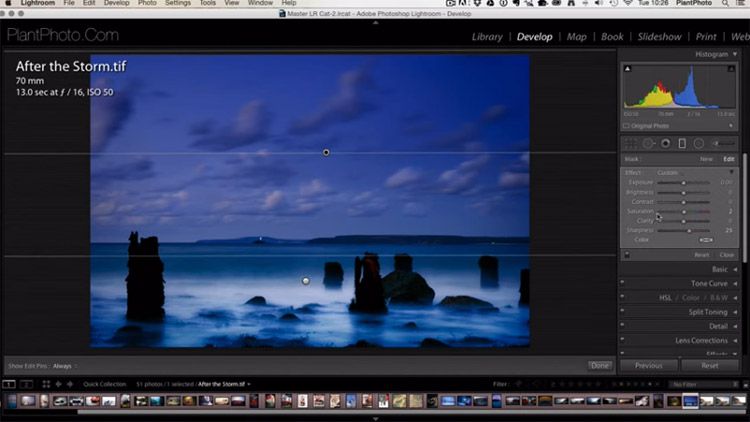Click the Saturation slider in Effect panel
The image size is (750, 422).
(684, 211)
